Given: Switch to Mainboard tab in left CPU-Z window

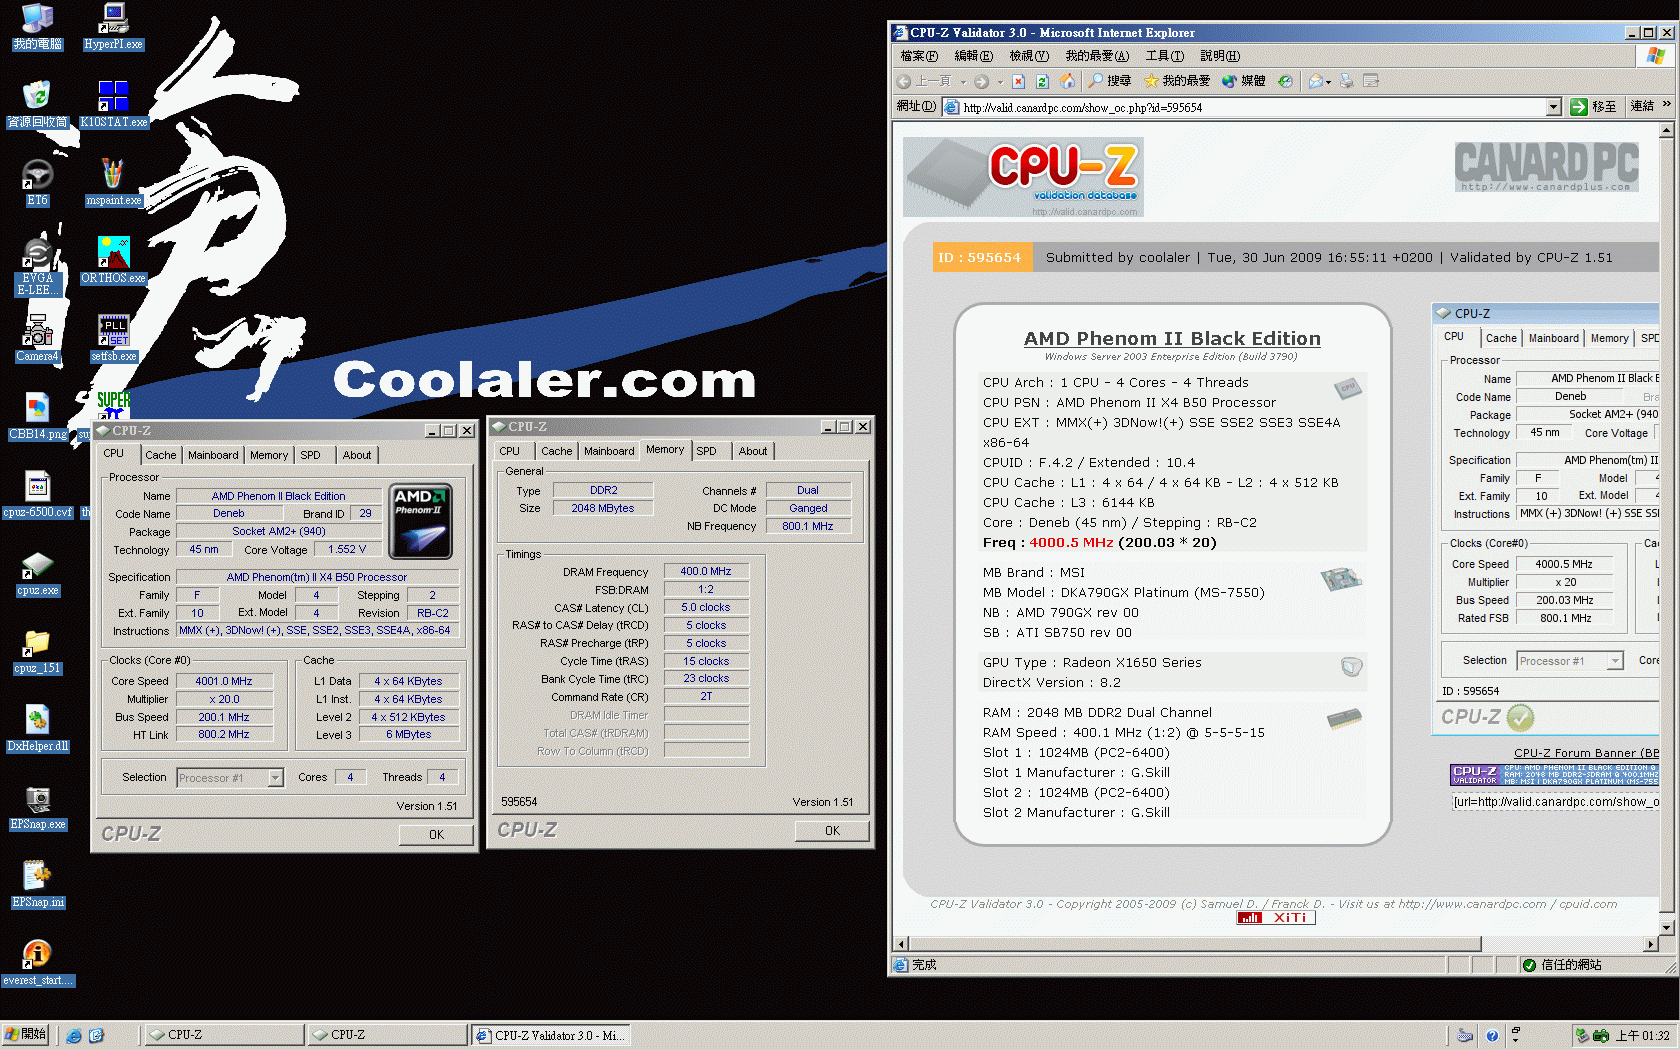Looking at the screenshot, I should pyautogui.click(x=213, y=455).
